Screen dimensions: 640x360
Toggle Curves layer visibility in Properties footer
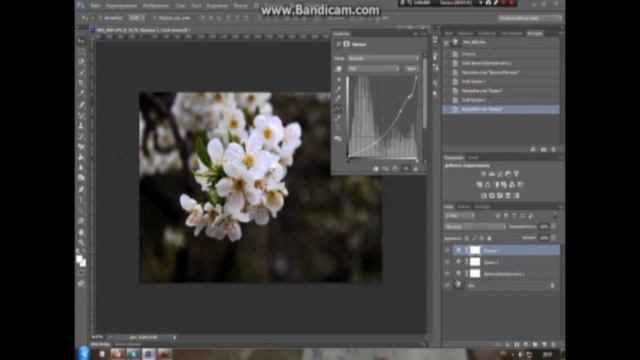(405, 169)
